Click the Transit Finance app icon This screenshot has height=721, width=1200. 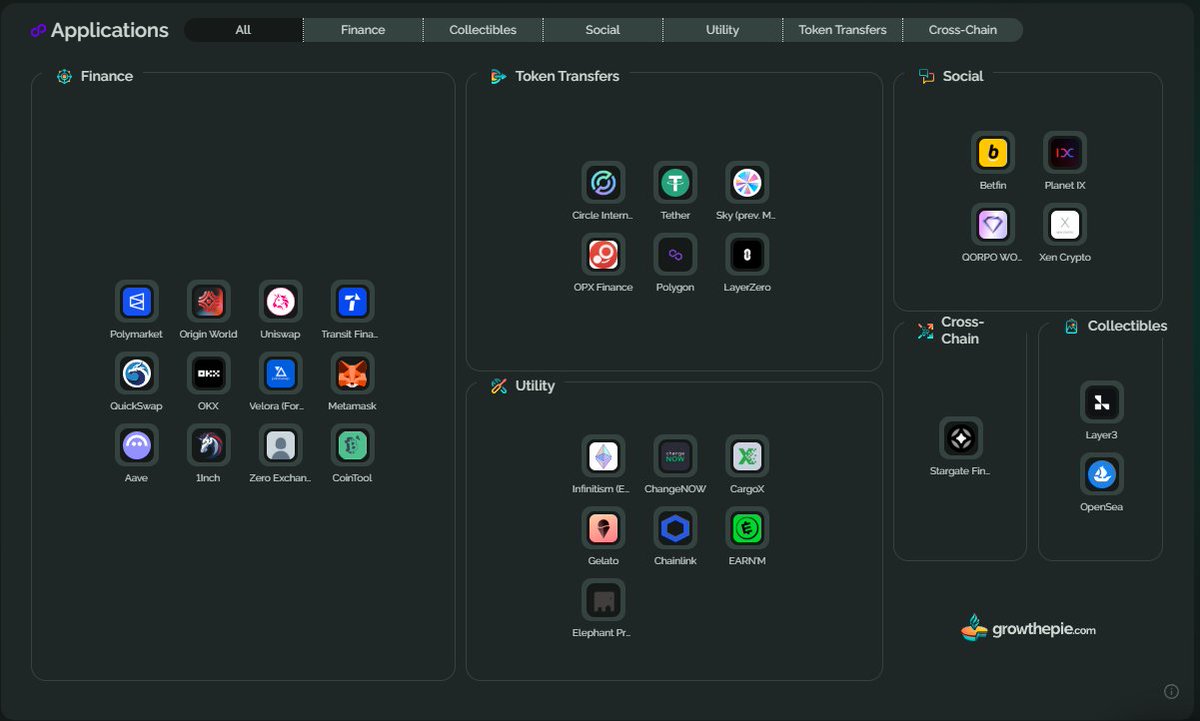(353, 301)
